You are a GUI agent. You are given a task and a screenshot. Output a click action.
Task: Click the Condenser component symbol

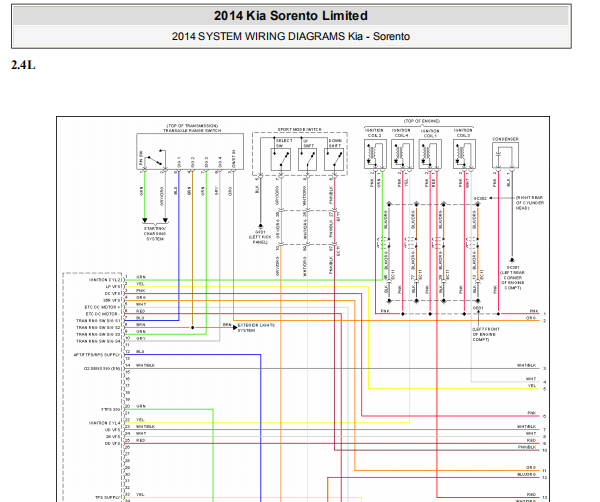click(x=505, y=155)
